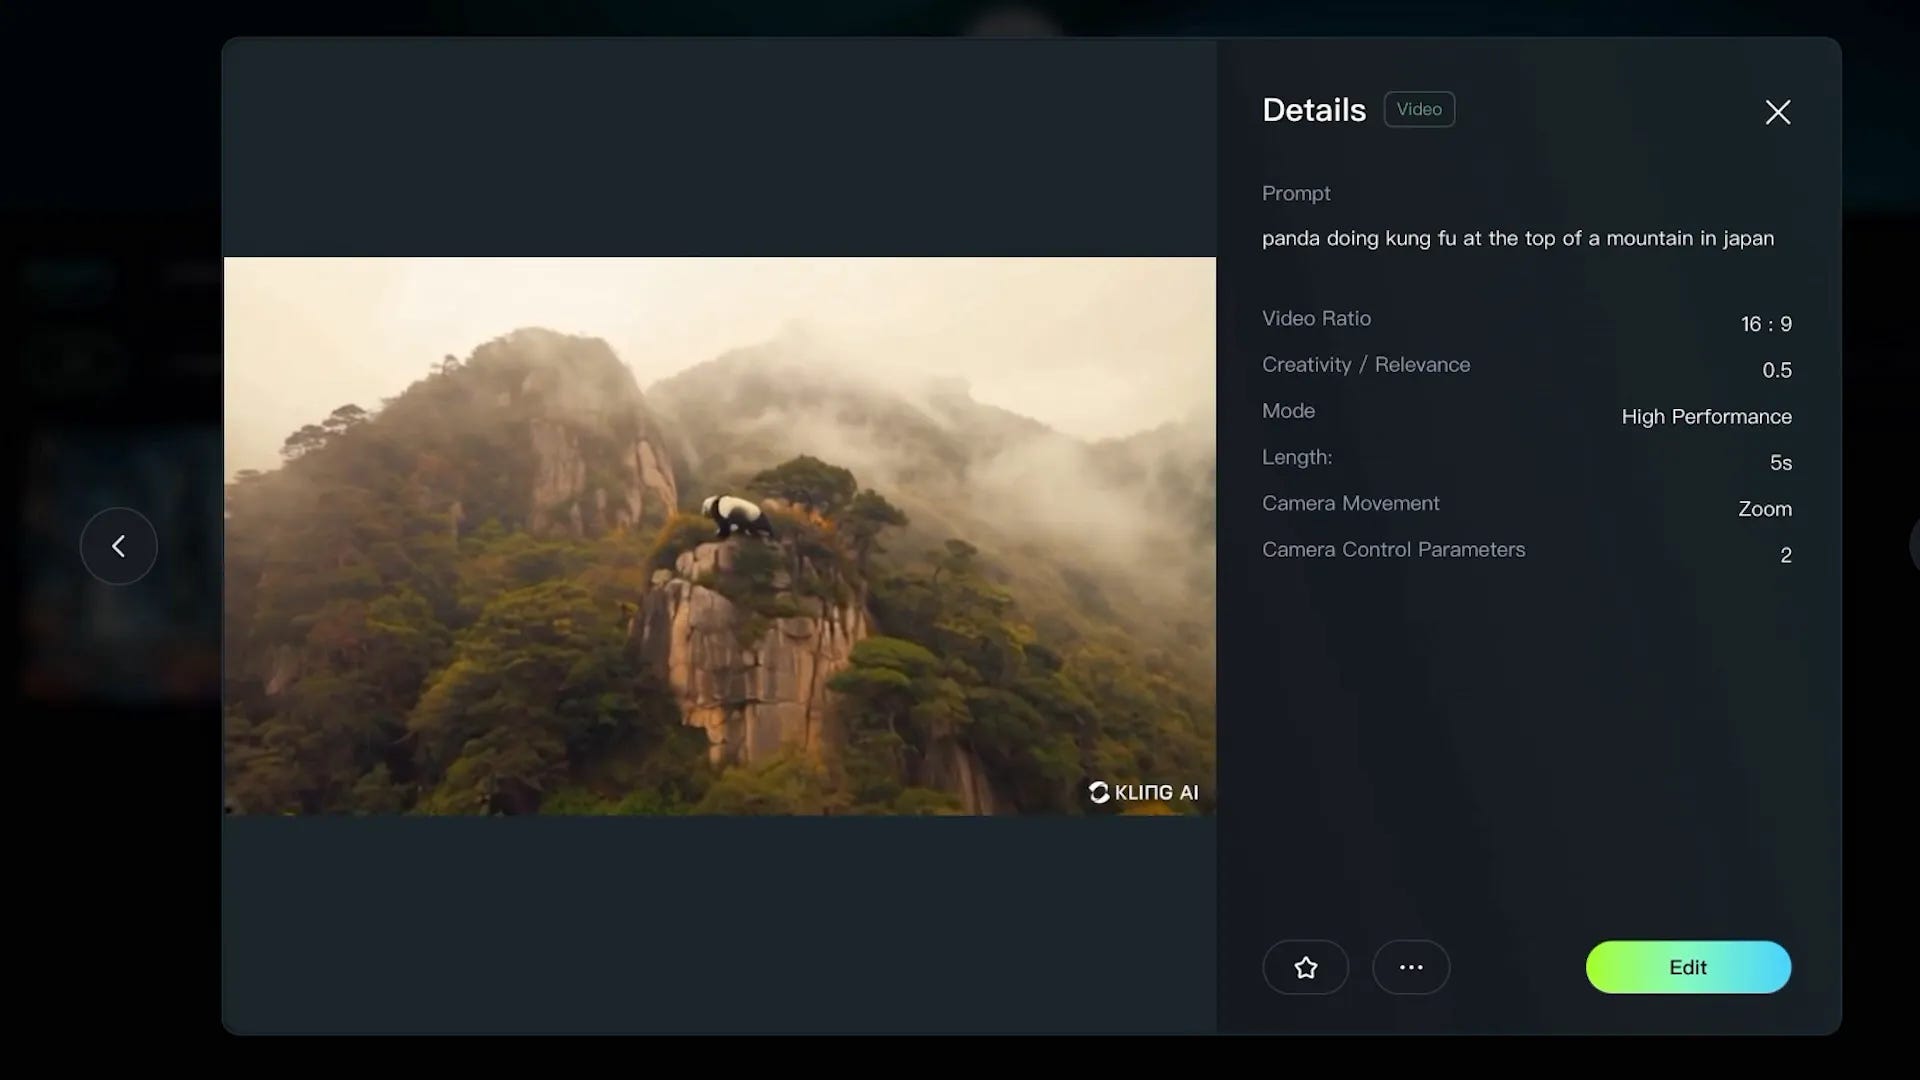The width and height of the screenshot is (1920, 1080).
Task: Add video to favorites with star icon
Action: pyautogui.click(x=1305, y=967)
